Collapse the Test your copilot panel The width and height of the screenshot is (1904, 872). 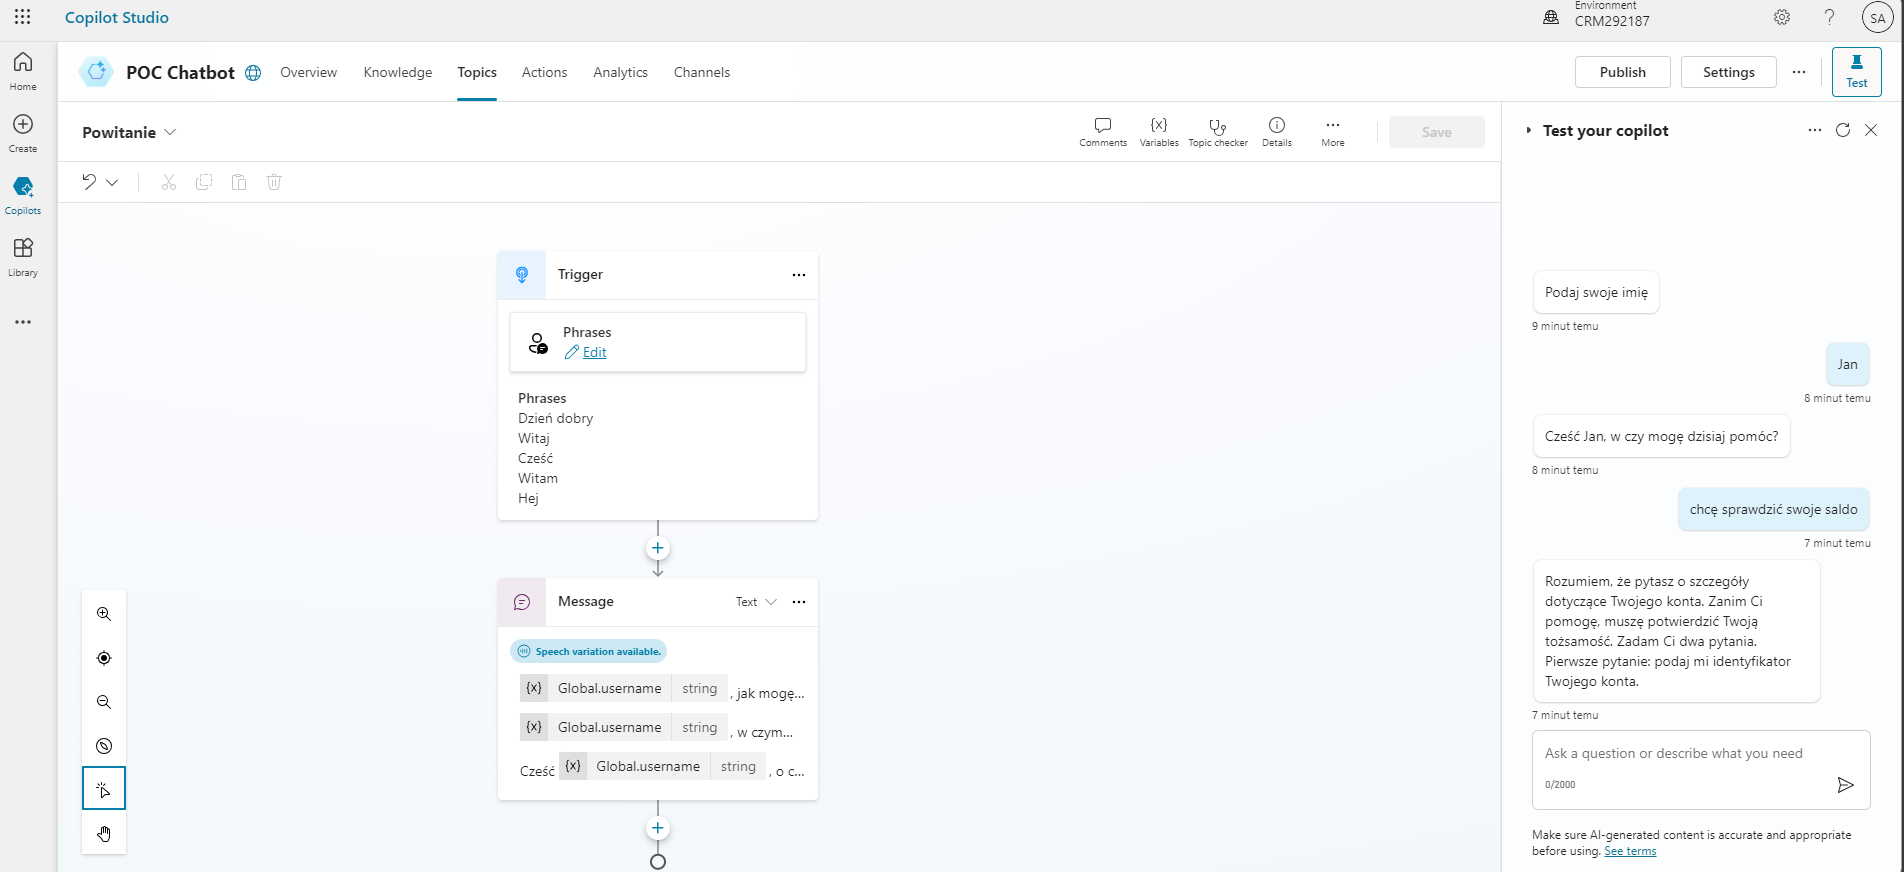click(x=1529, y=131)
